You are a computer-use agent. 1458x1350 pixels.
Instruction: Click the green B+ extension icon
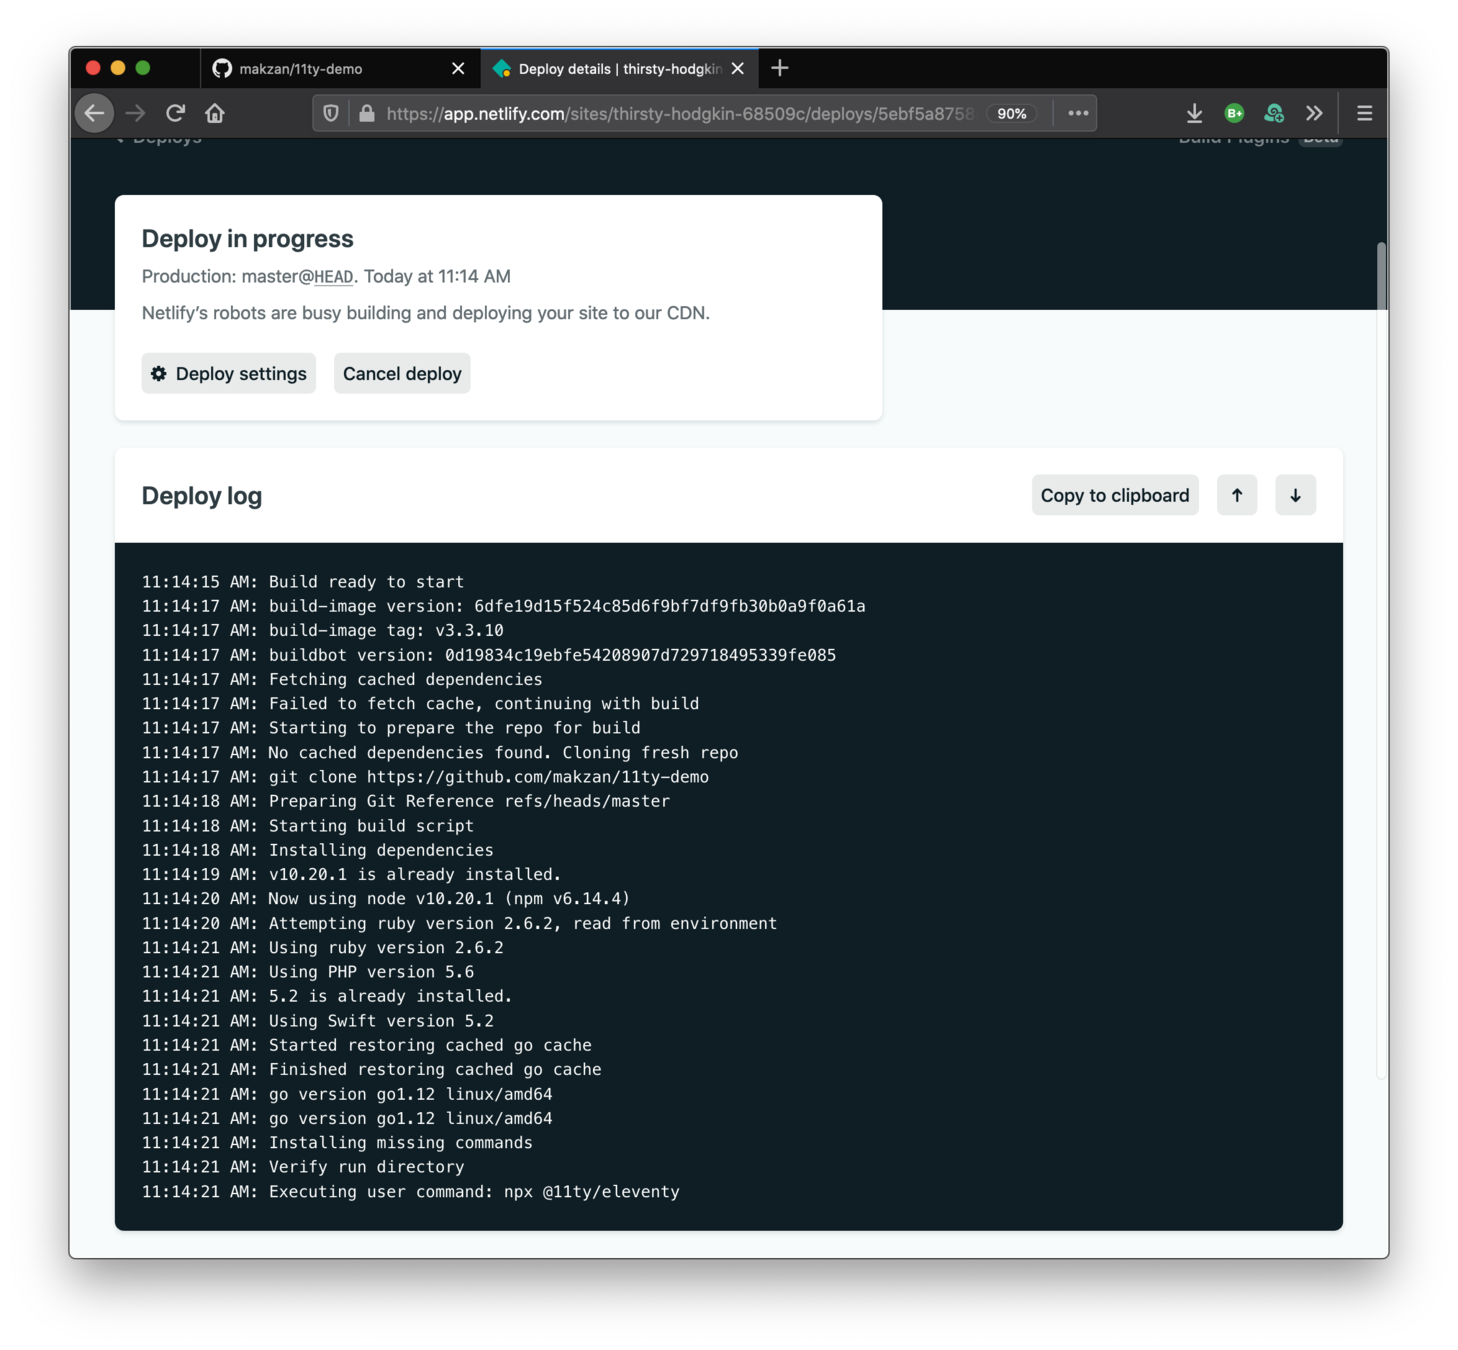(x=1234, y=113)
